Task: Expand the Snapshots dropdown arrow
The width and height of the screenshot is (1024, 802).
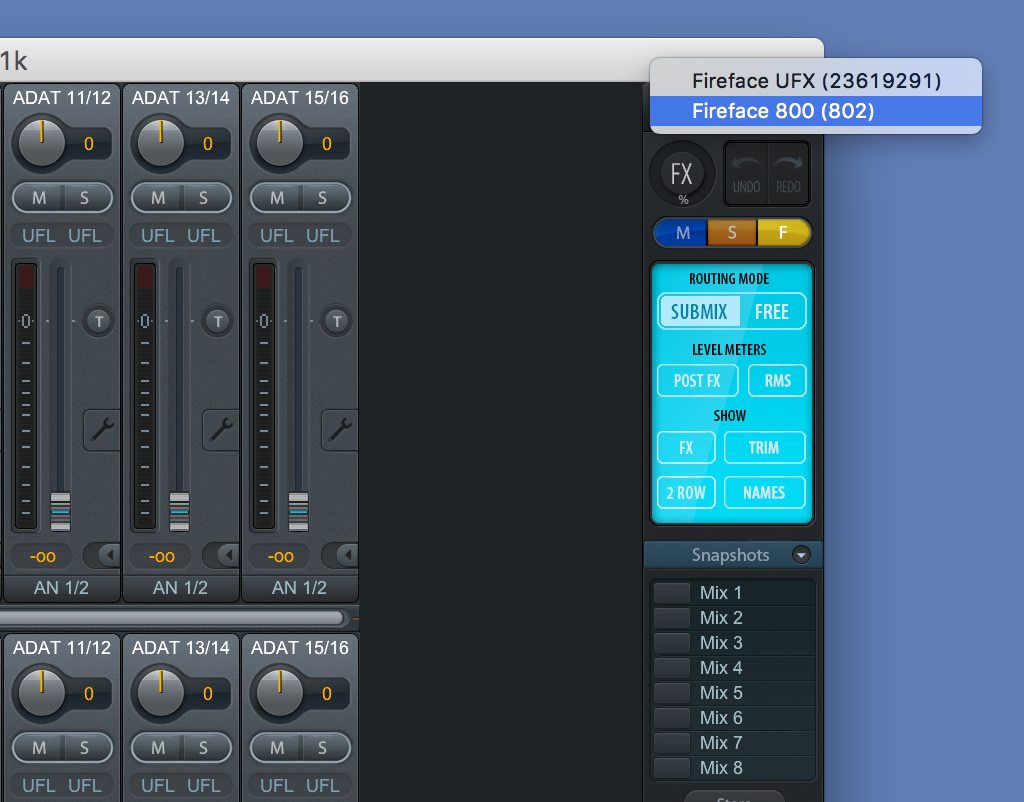Action: [800, 555]
